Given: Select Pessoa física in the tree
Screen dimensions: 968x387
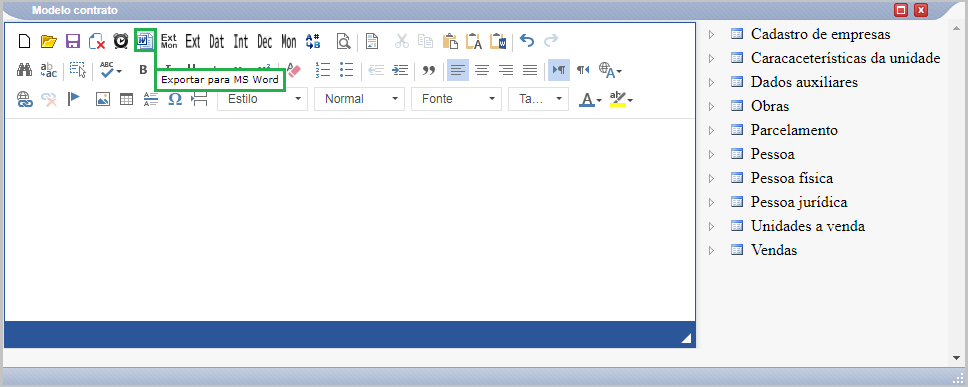Looking at the screenshot, I should point(792,178).
